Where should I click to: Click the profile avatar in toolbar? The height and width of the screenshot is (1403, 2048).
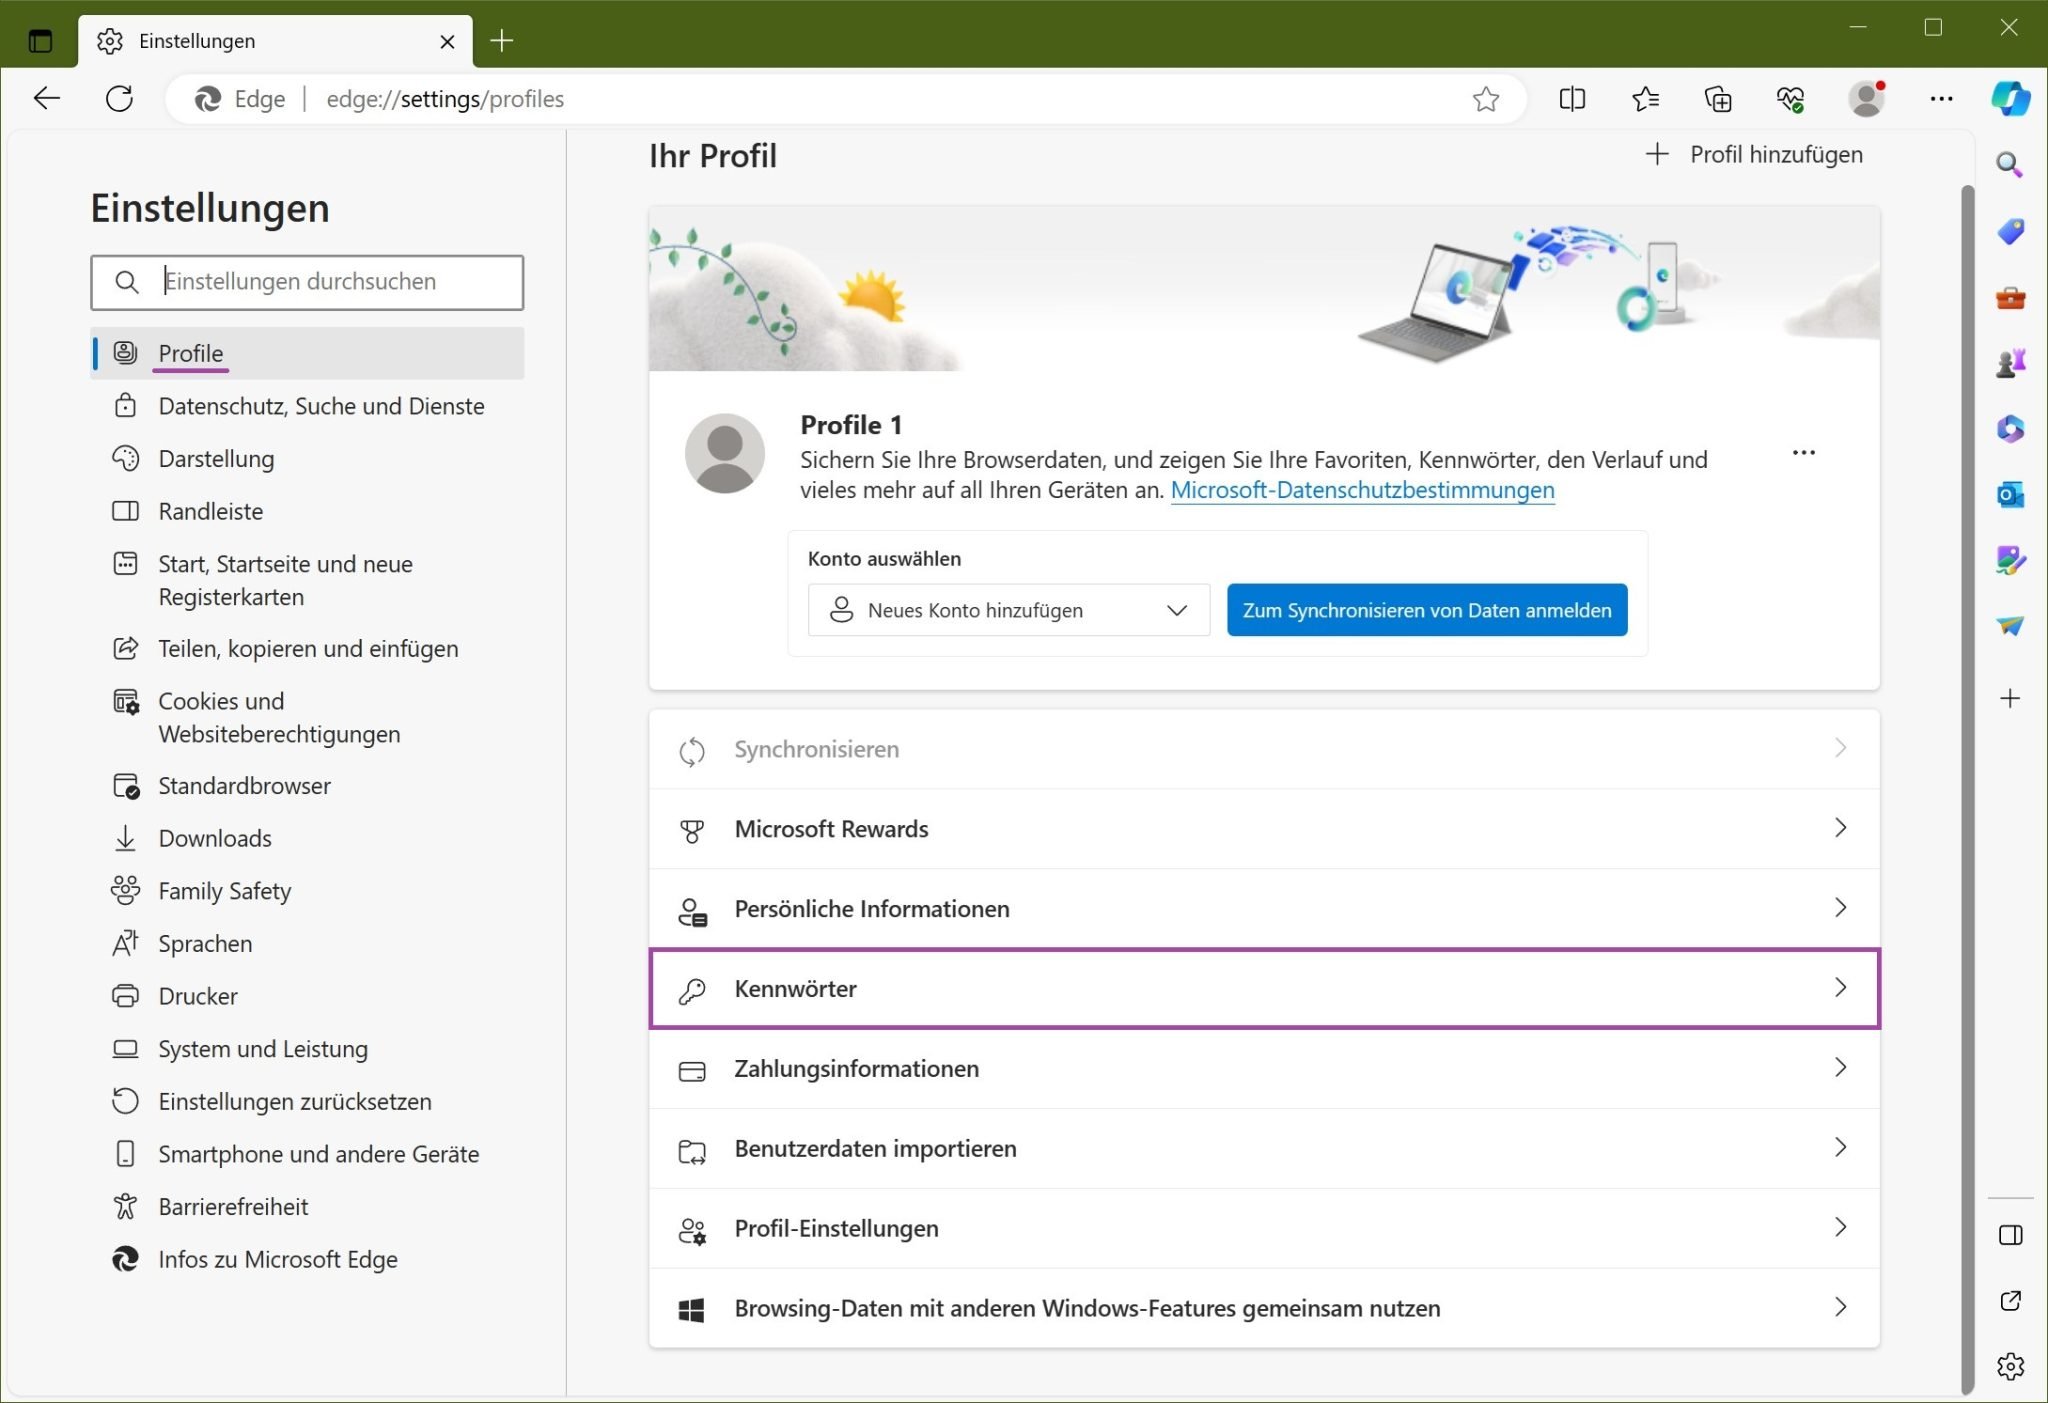click(x=1866, y=99)
